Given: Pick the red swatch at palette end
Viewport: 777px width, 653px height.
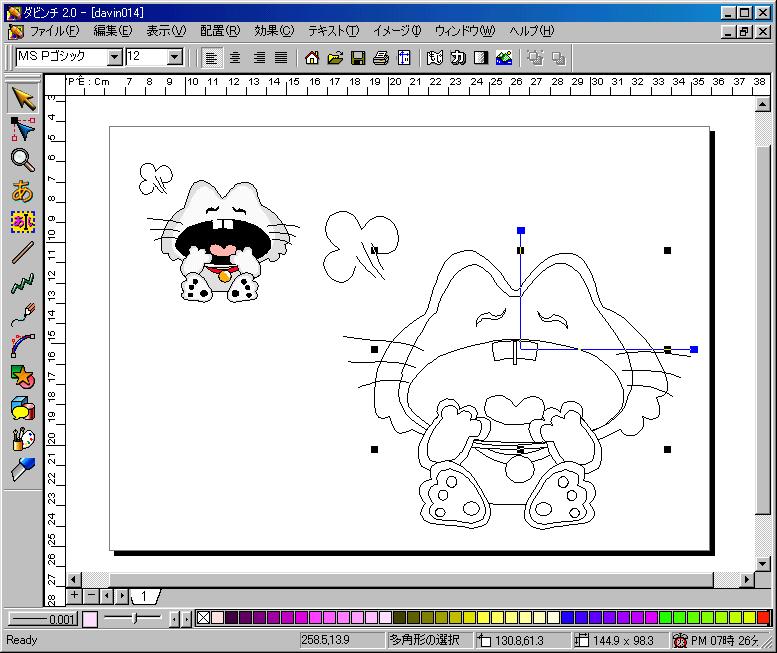Looking at the screenshot, I should pos(764,617).
